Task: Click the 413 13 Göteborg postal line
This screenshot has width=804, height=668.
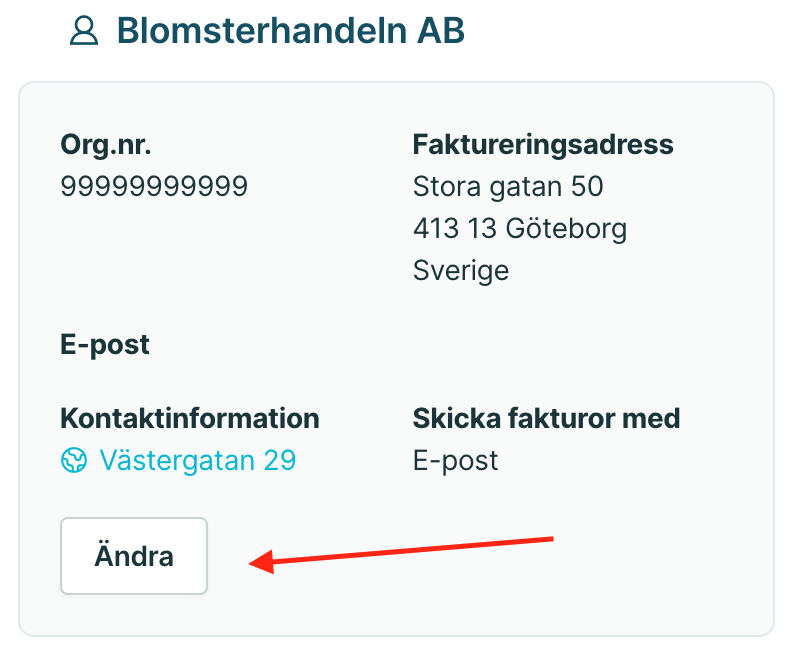Action: (520, 229)
